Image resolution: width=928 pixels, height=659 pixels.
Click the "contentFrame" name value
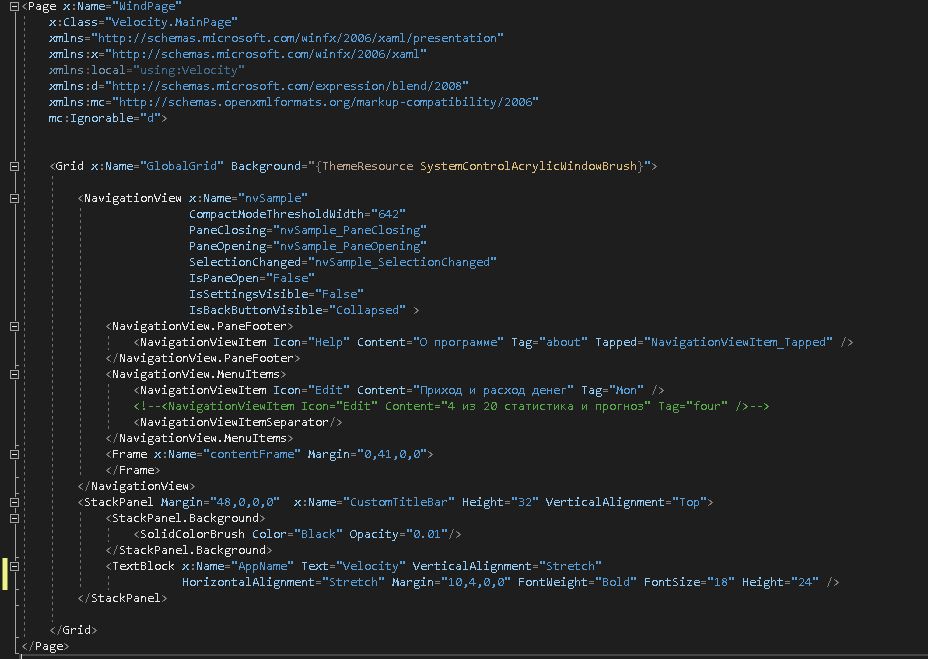click(x=252, y=454)
